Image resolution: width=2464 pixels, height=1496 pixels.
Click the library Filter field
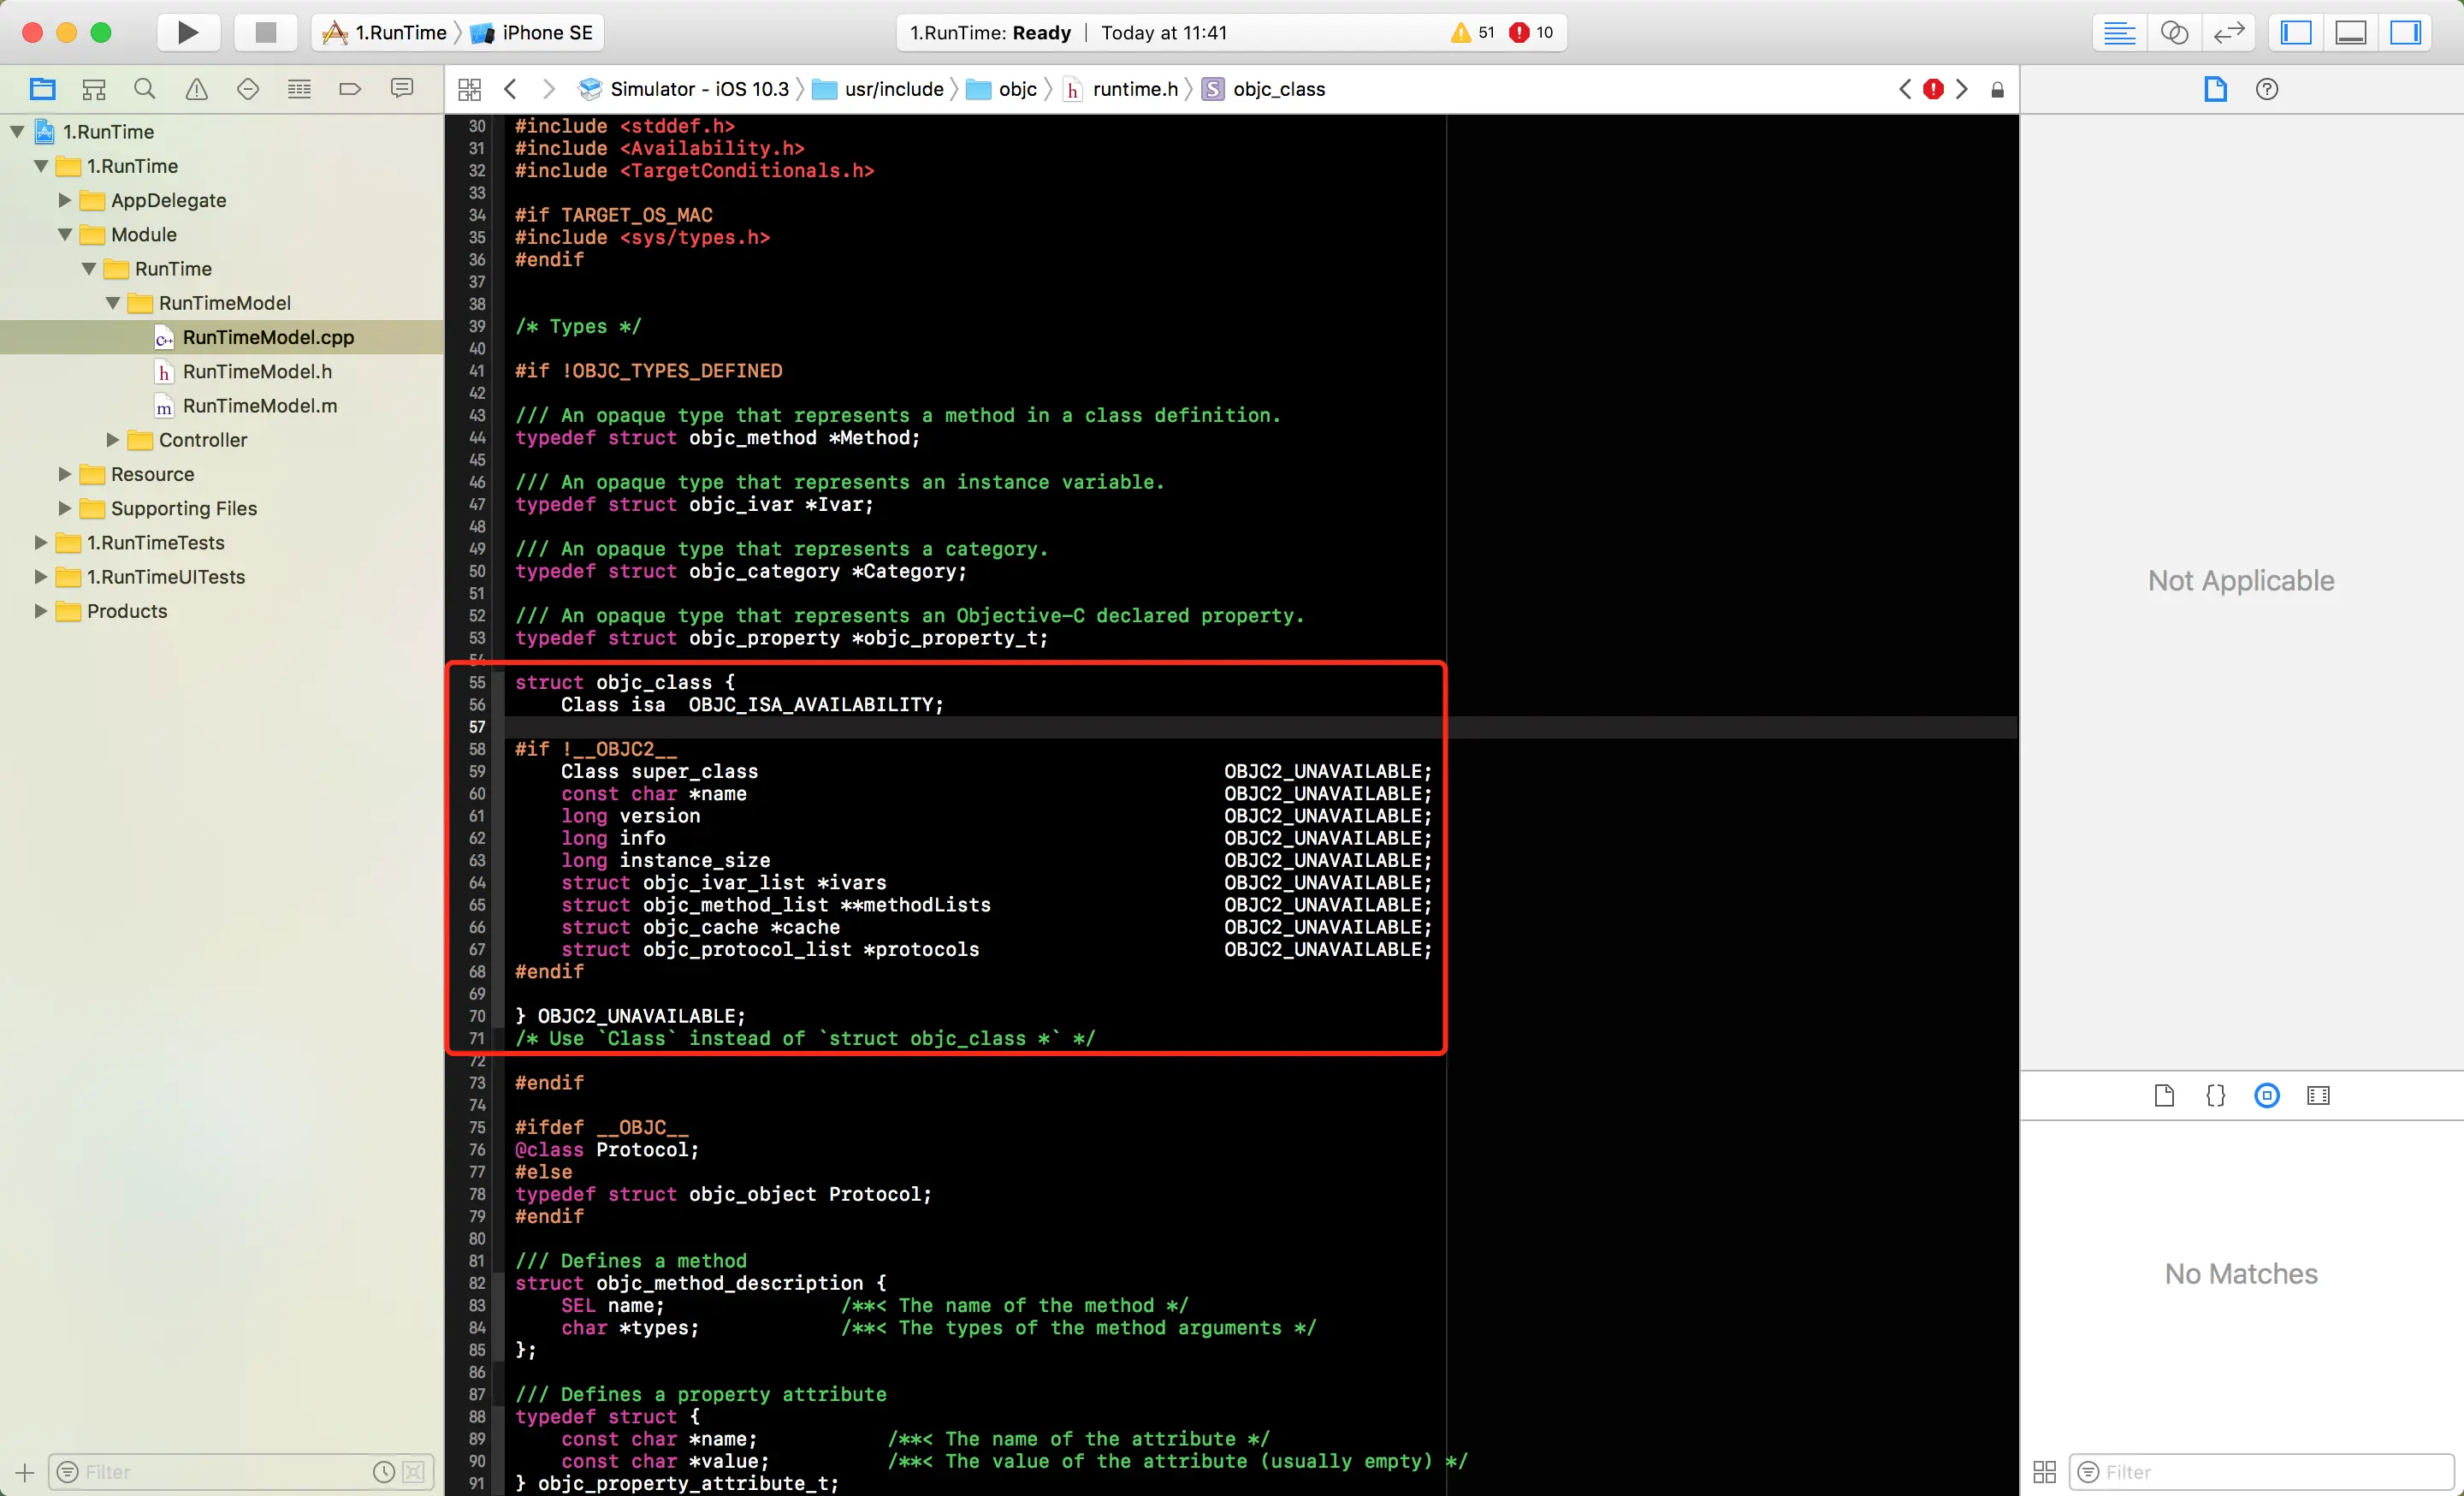tap(2260, 1471)
